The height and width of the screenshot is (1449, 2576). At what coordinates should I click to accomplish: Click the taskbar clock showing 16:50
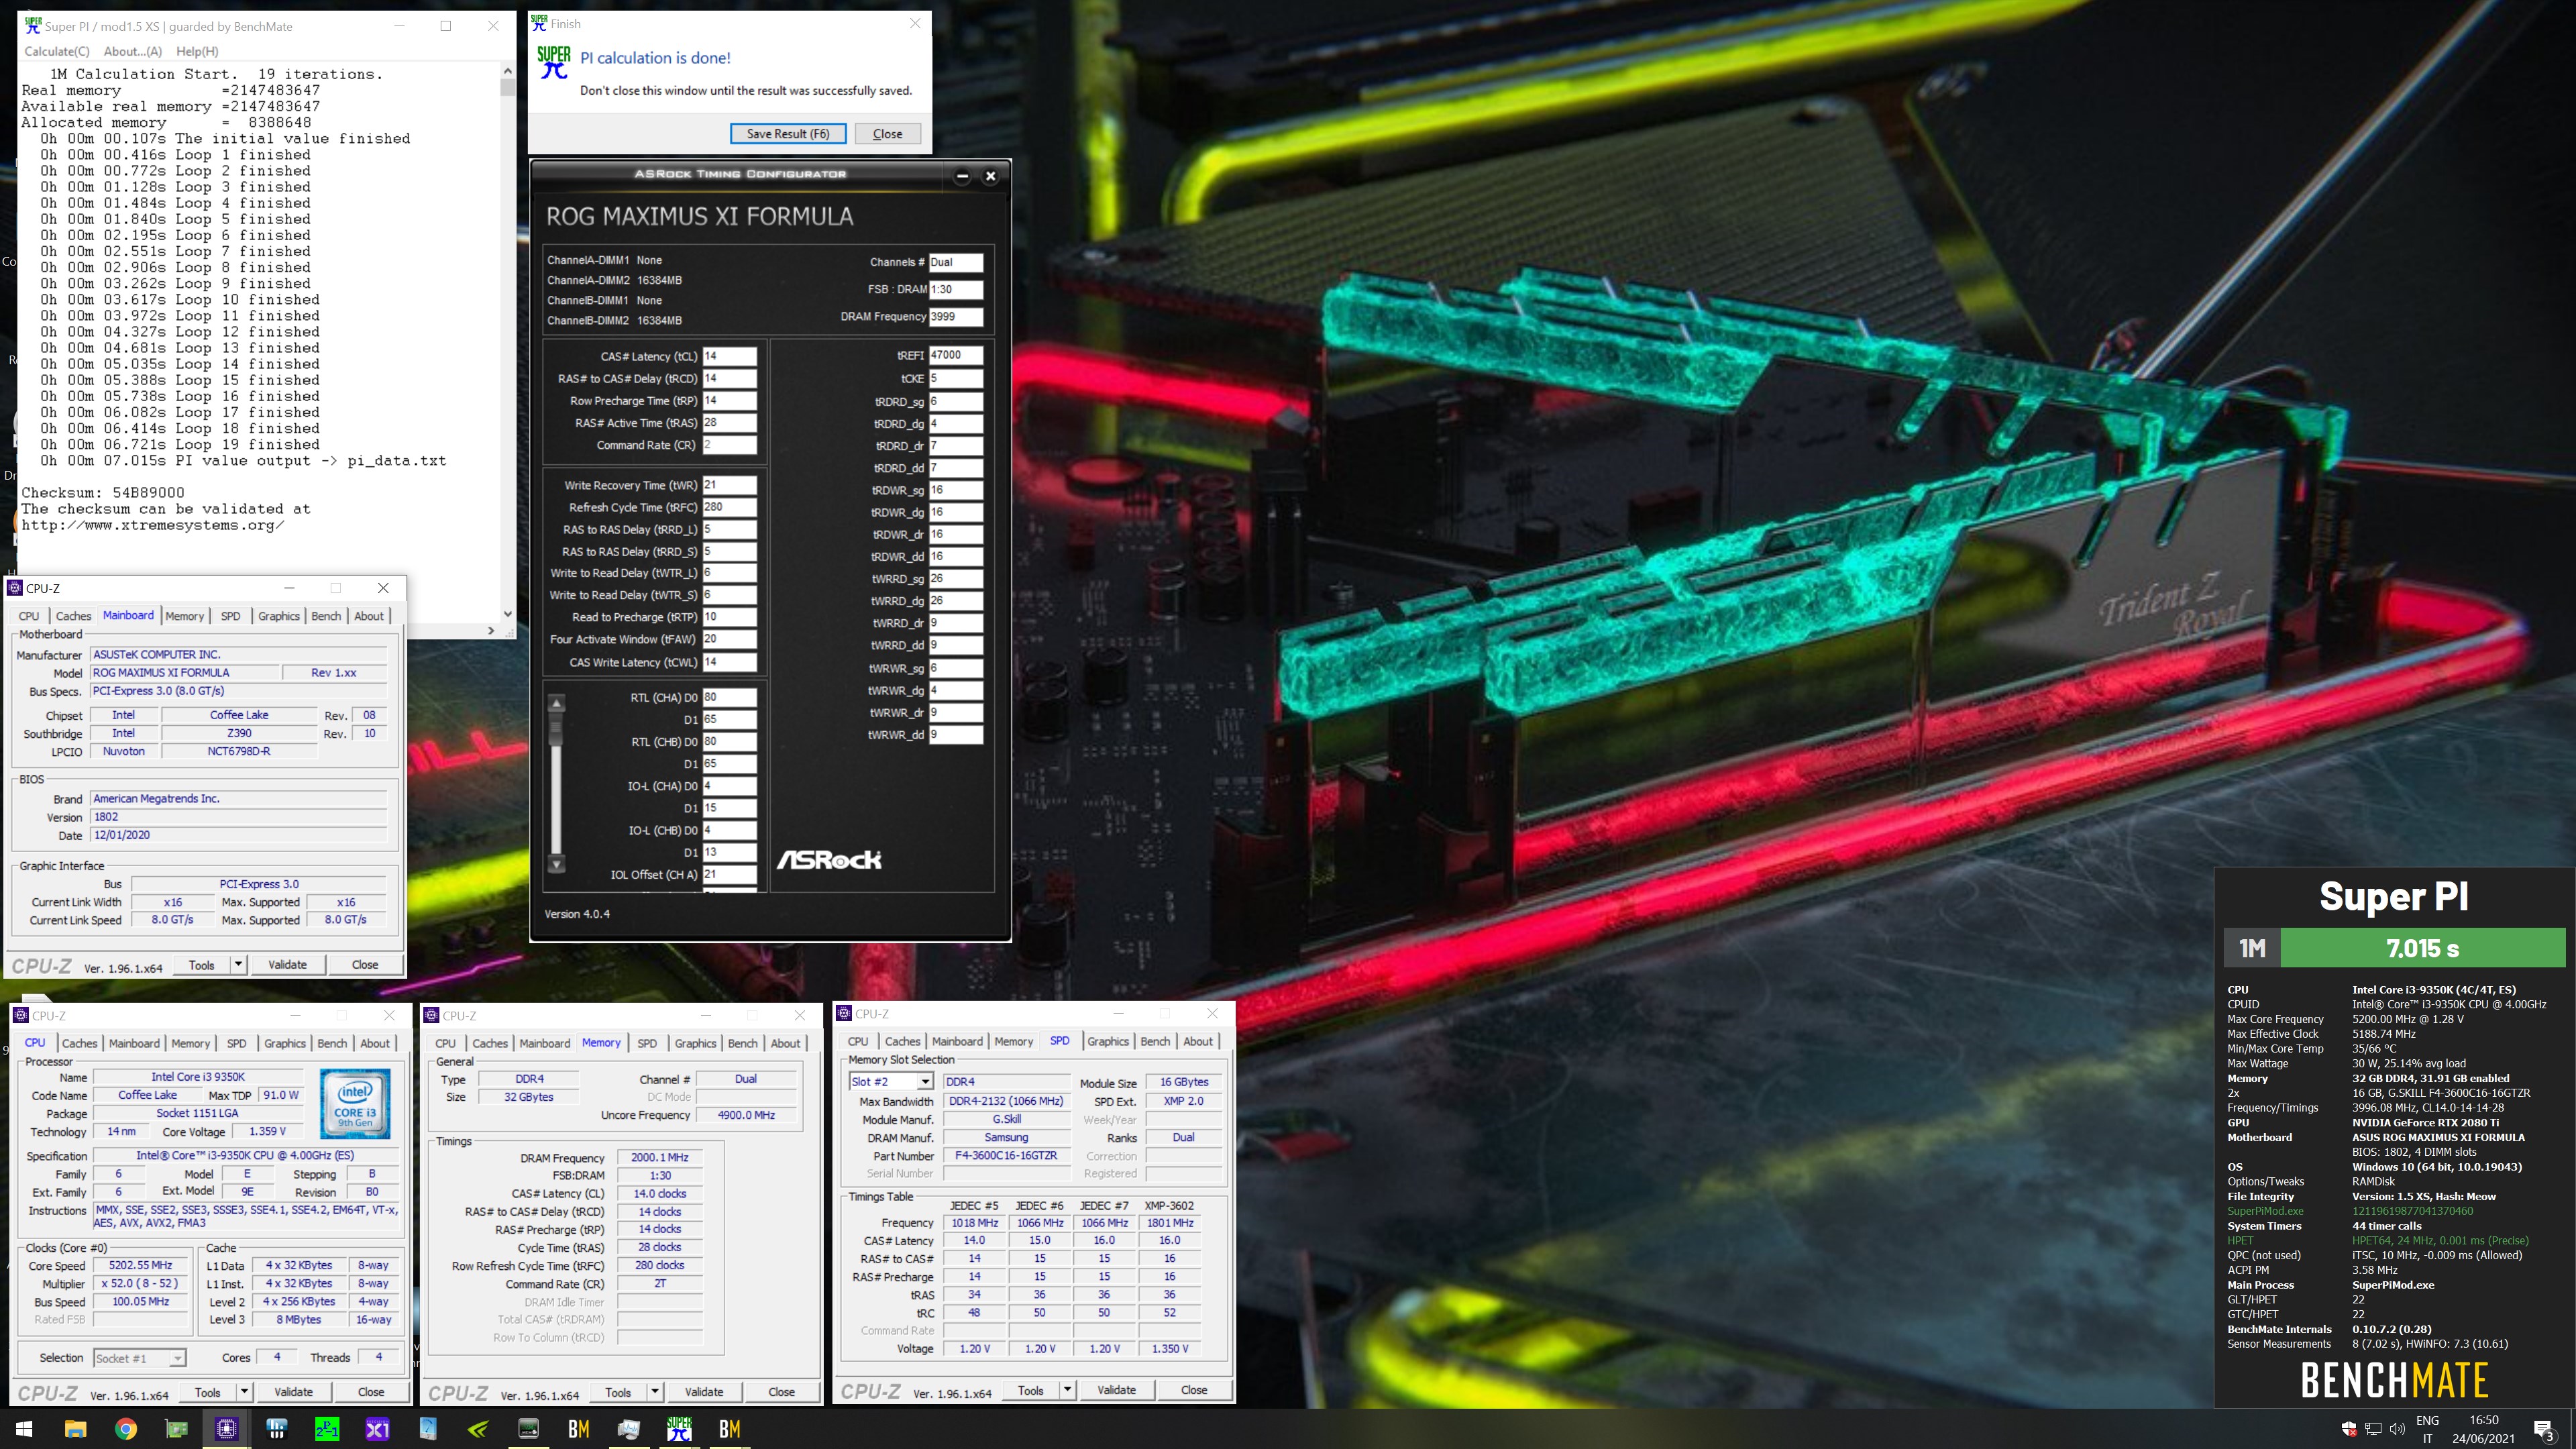coord(2483,1429)
